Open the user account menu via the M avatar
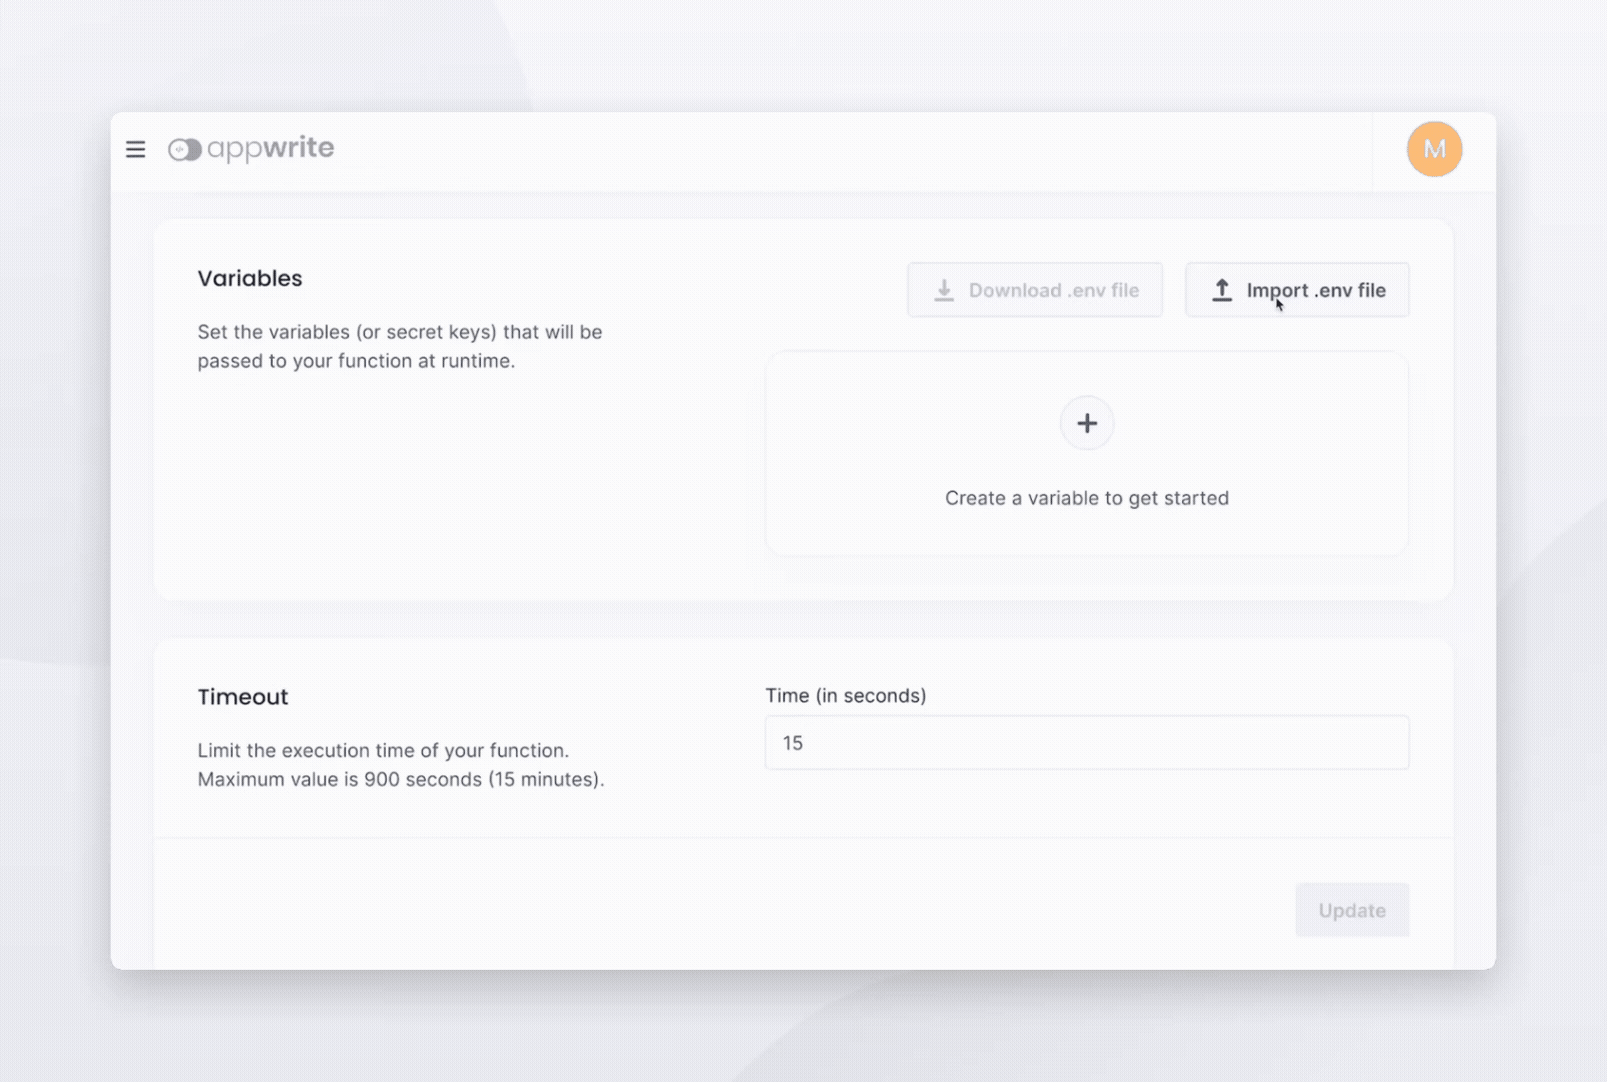 pyautogui.click(x=1434, y=148)
